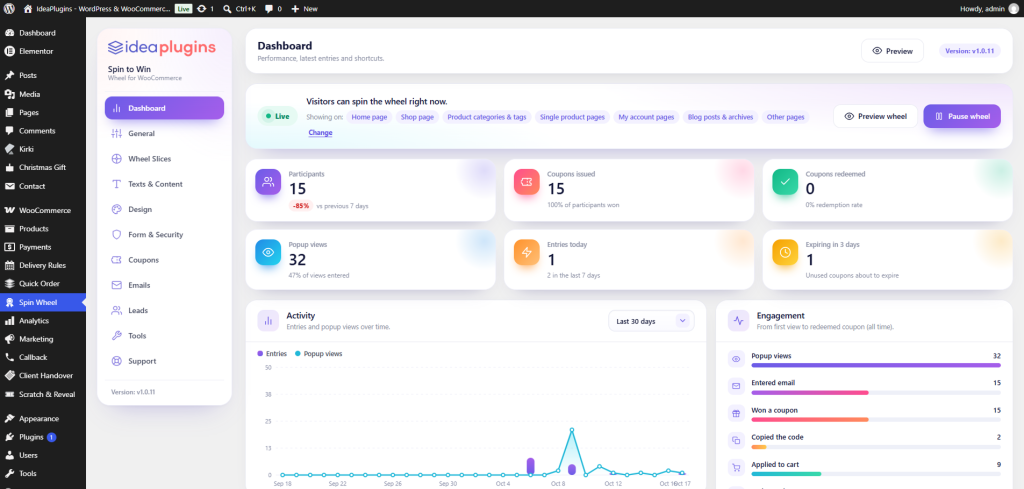Open the IdeaPlugins site home link

point(97,8)
